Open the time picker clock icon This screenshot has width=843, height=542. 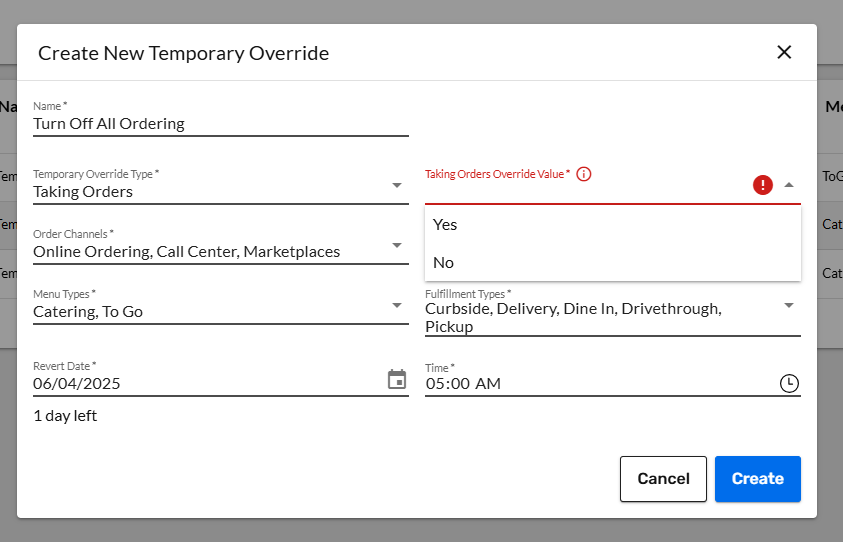789,383
